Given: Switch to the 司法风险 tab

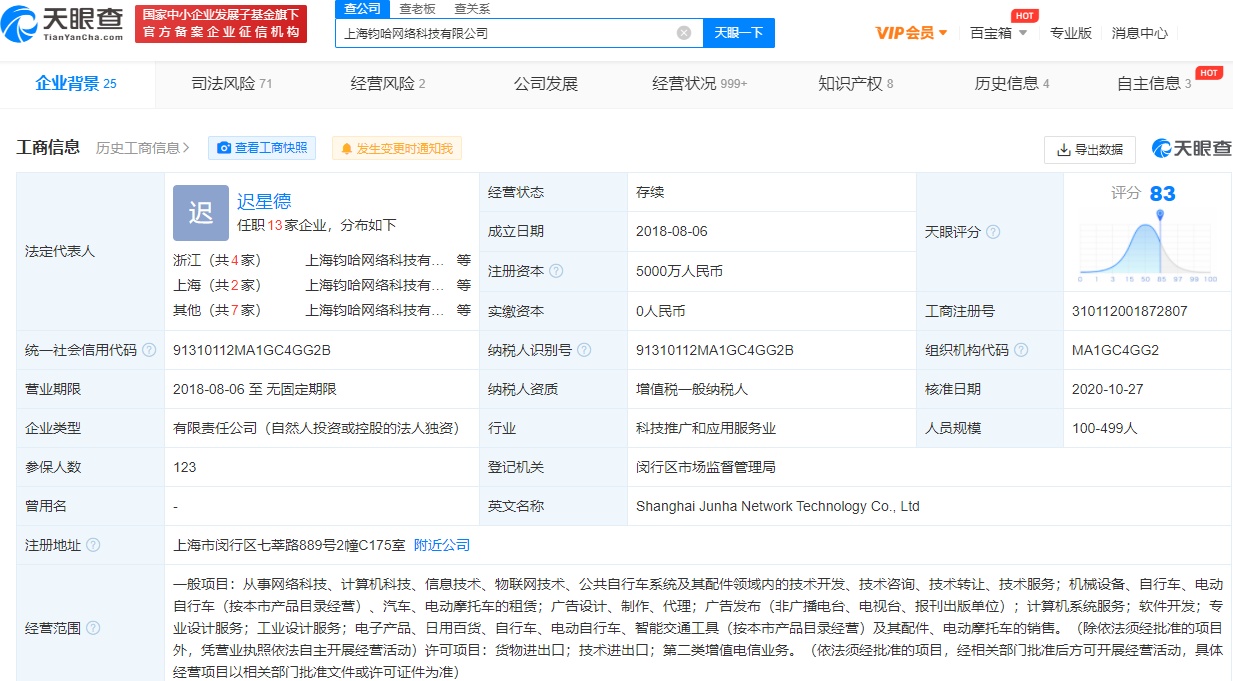Looking at the screenshot, I should 232,84.
